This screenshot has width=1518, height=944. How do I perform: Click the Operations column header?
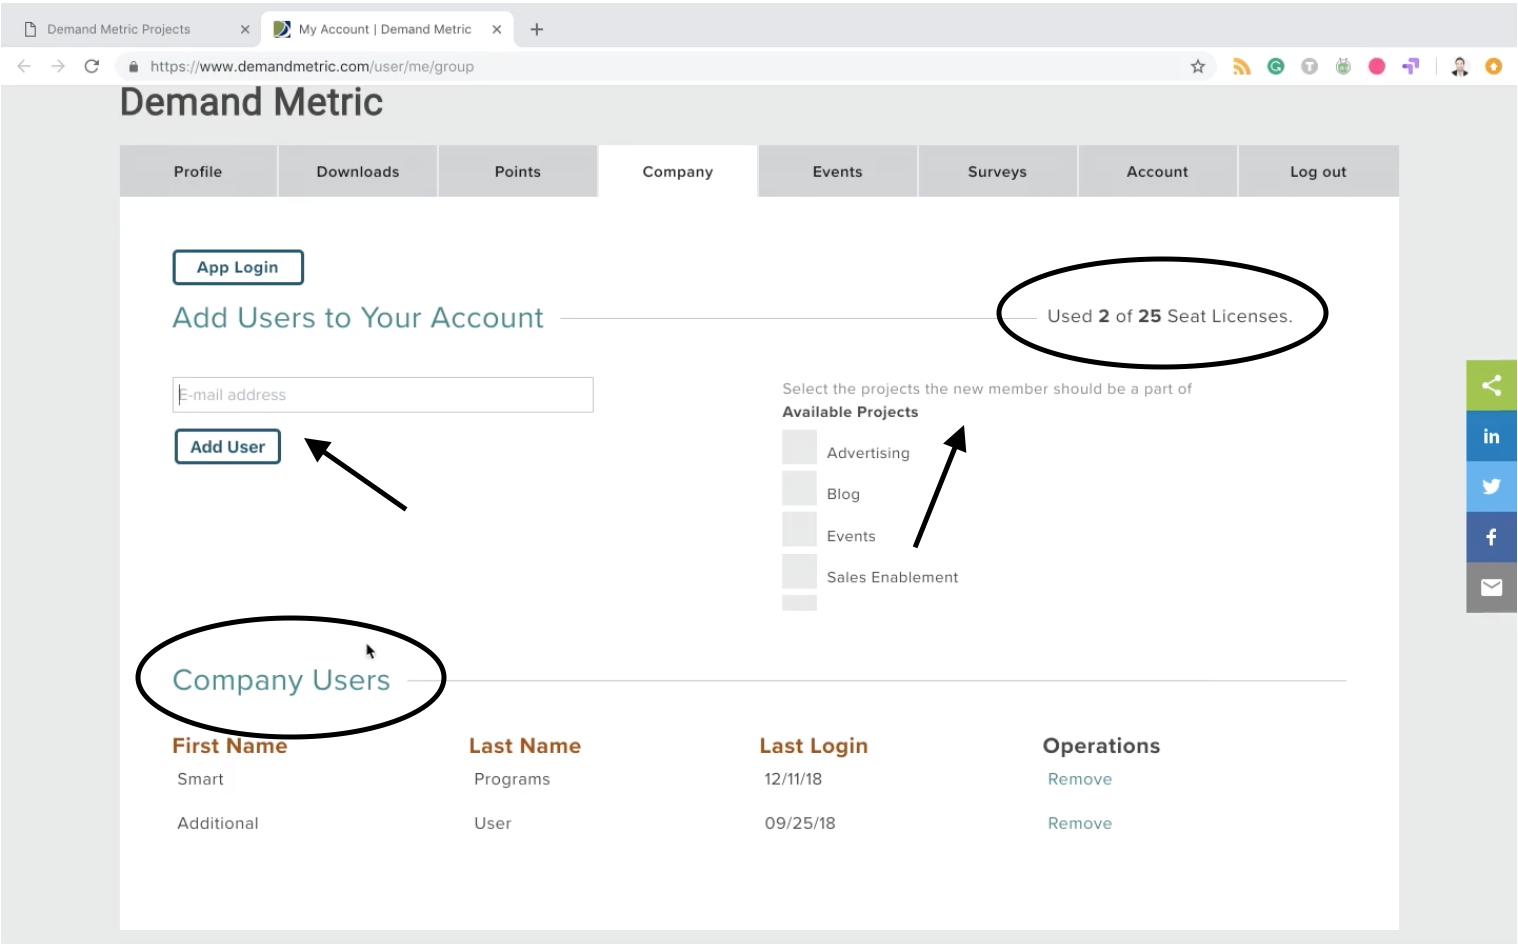1102,746
